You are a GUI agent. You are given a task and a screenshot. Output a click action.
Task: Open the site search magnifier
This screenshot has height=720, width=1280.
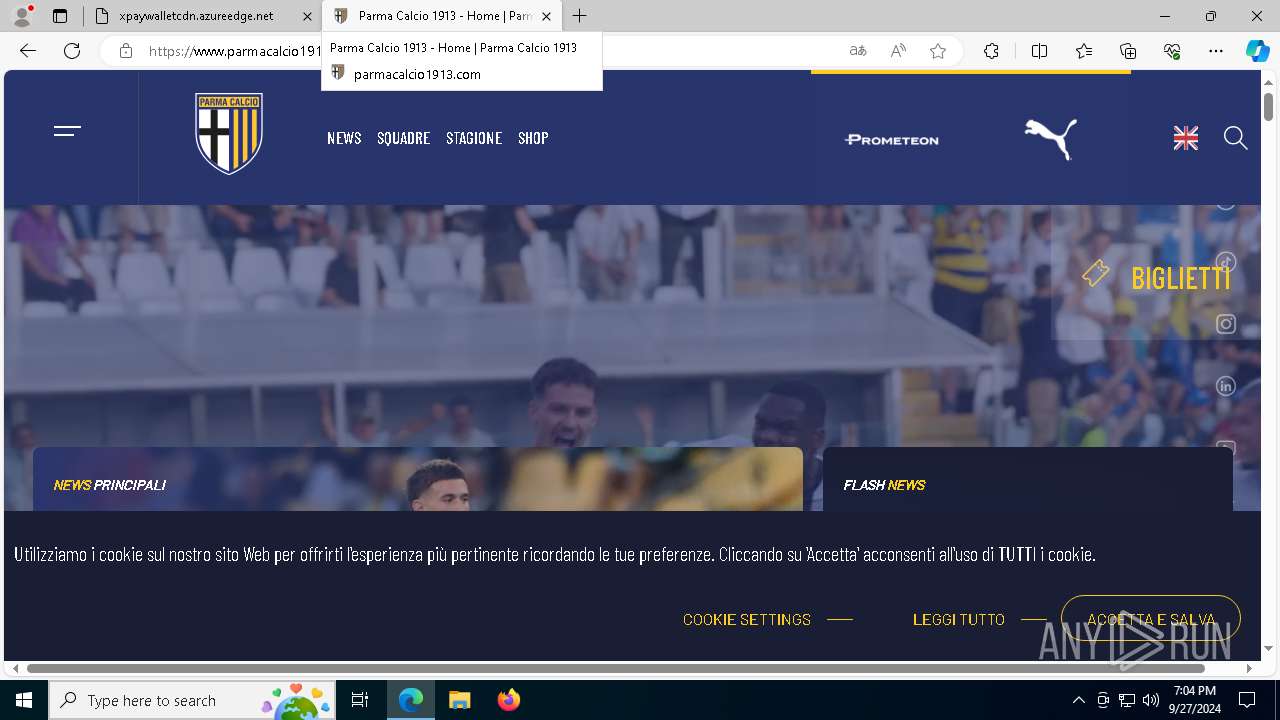pyautogui.click(x=1236, y=138)
